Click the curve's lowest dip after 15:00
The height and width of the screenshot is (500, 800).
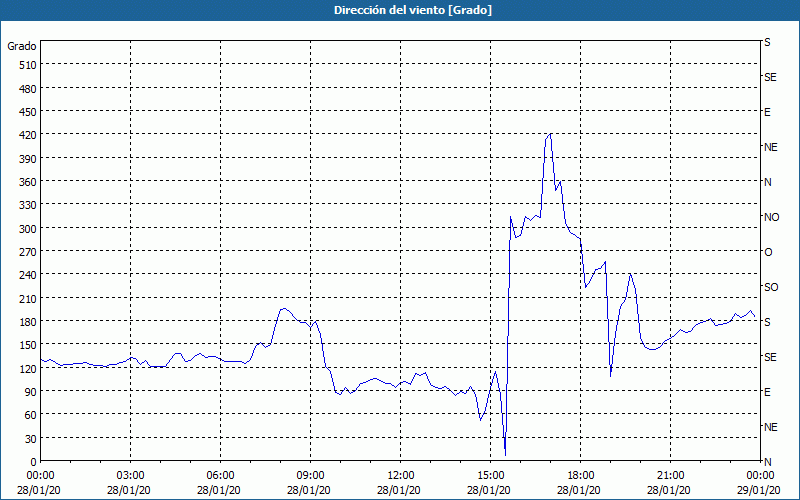click(505, 454)
